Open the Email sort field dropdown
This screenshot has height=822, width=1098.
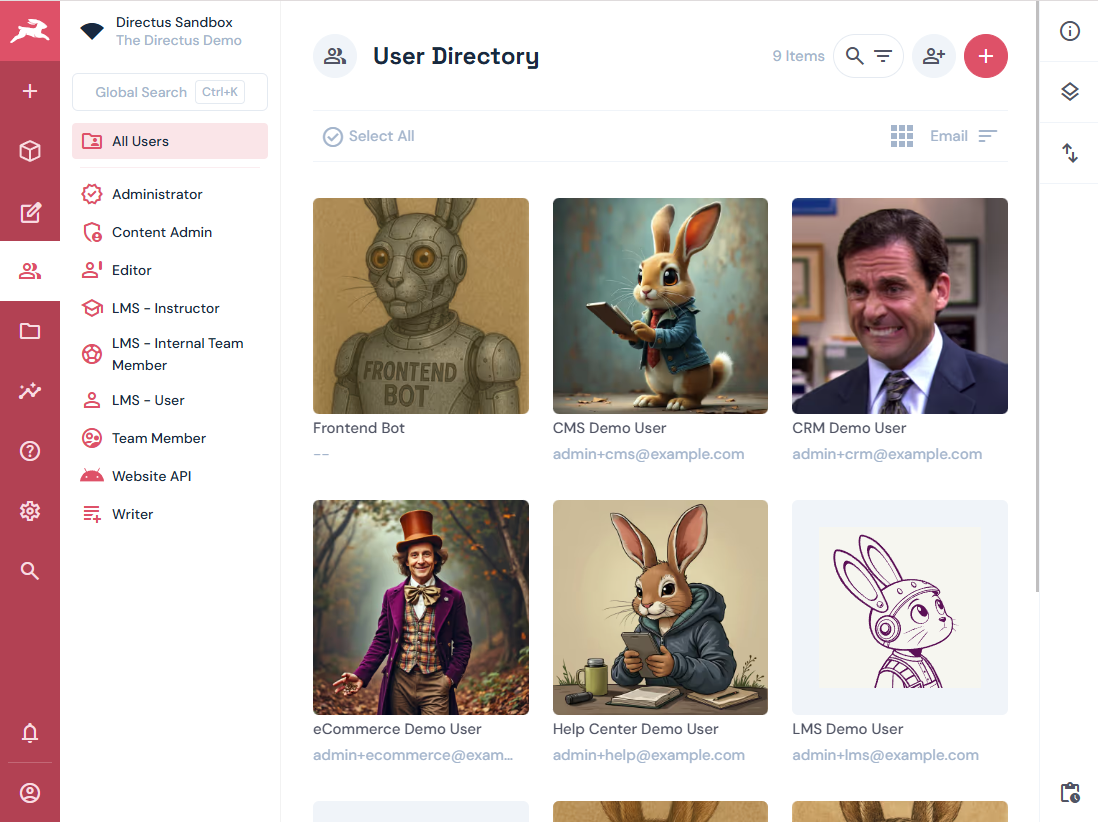coord(948,136)
